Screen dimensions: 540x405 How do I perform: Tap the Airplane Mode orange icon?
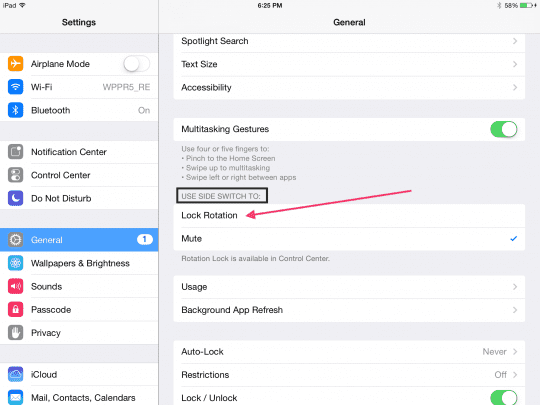[15, 64]
